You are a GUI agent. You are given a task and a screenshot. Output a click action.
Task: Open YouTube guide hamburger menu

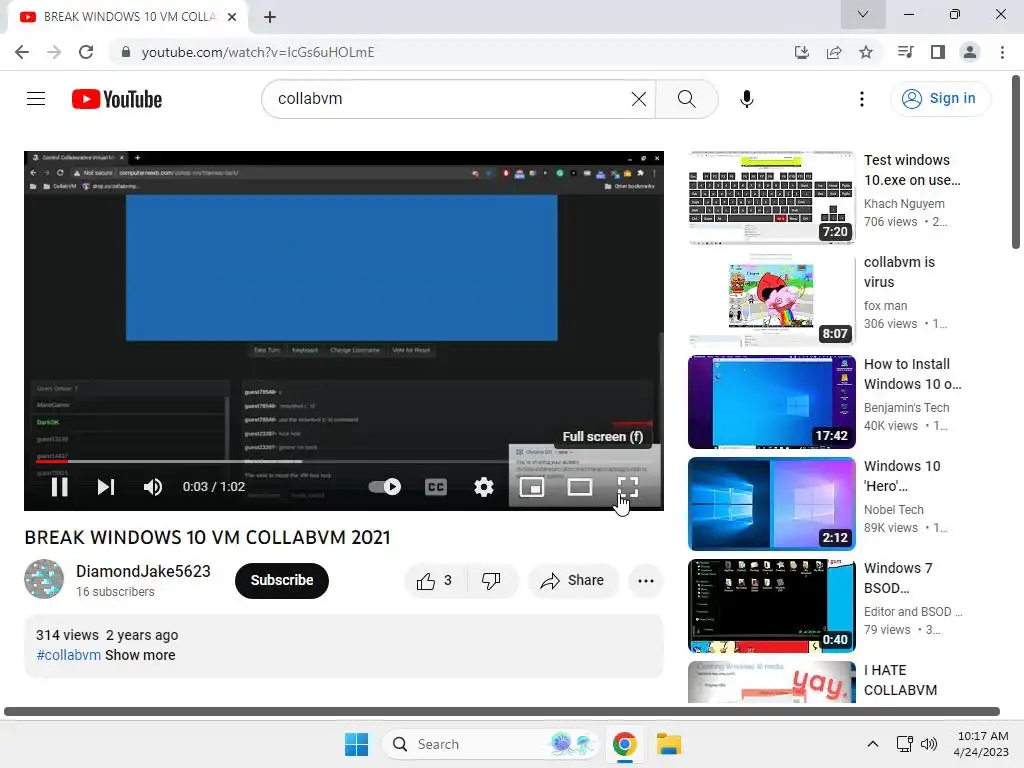[36, 99]
